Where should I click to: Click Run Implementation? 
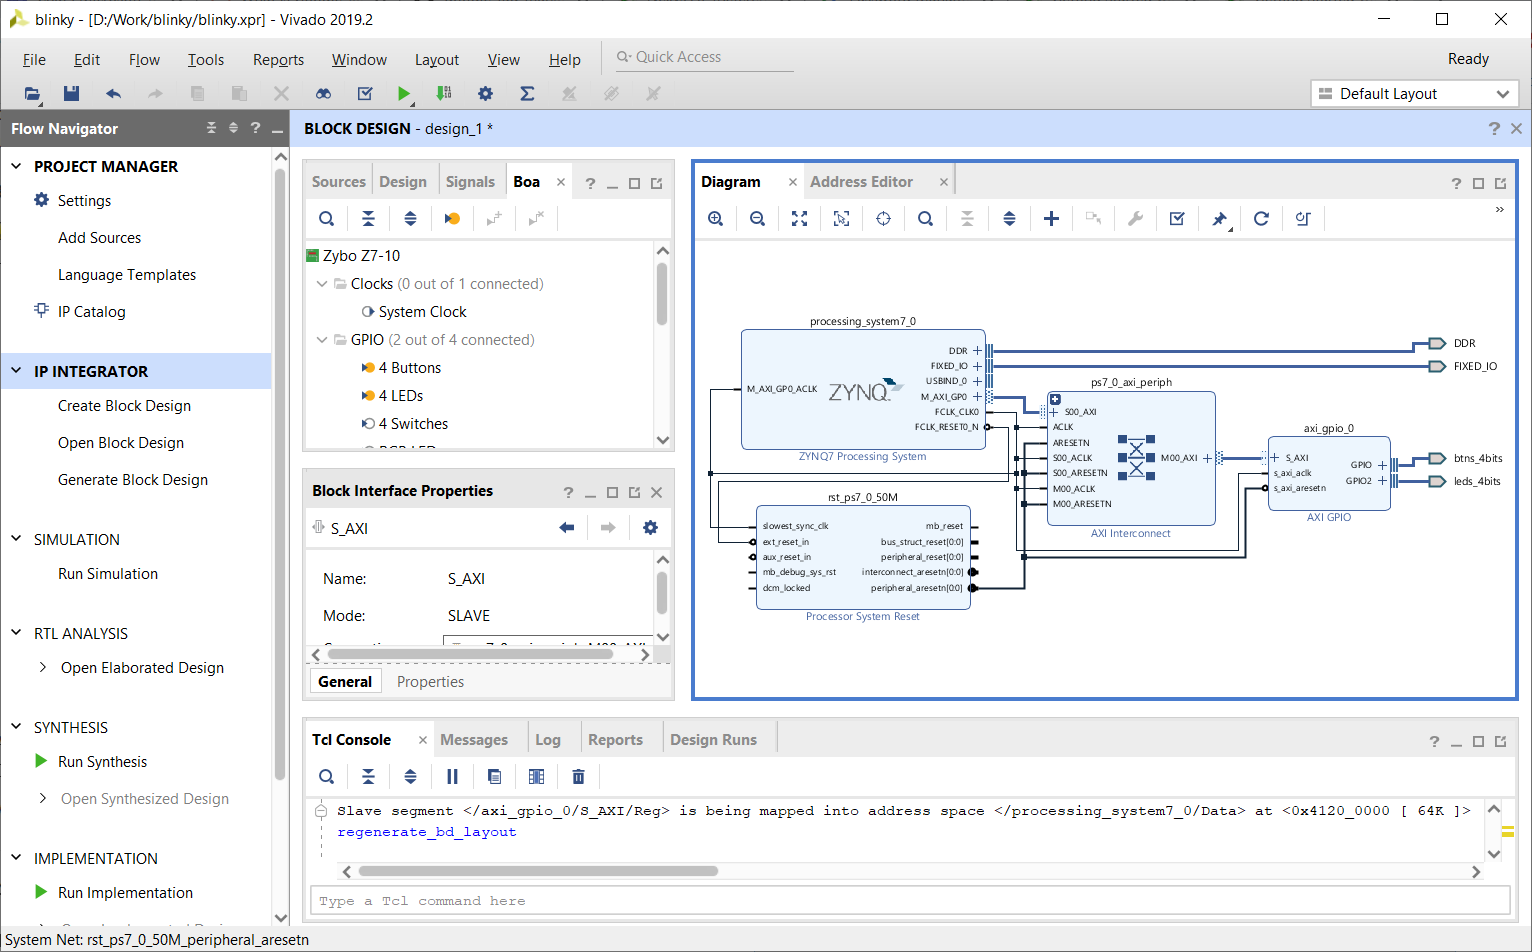125,892
